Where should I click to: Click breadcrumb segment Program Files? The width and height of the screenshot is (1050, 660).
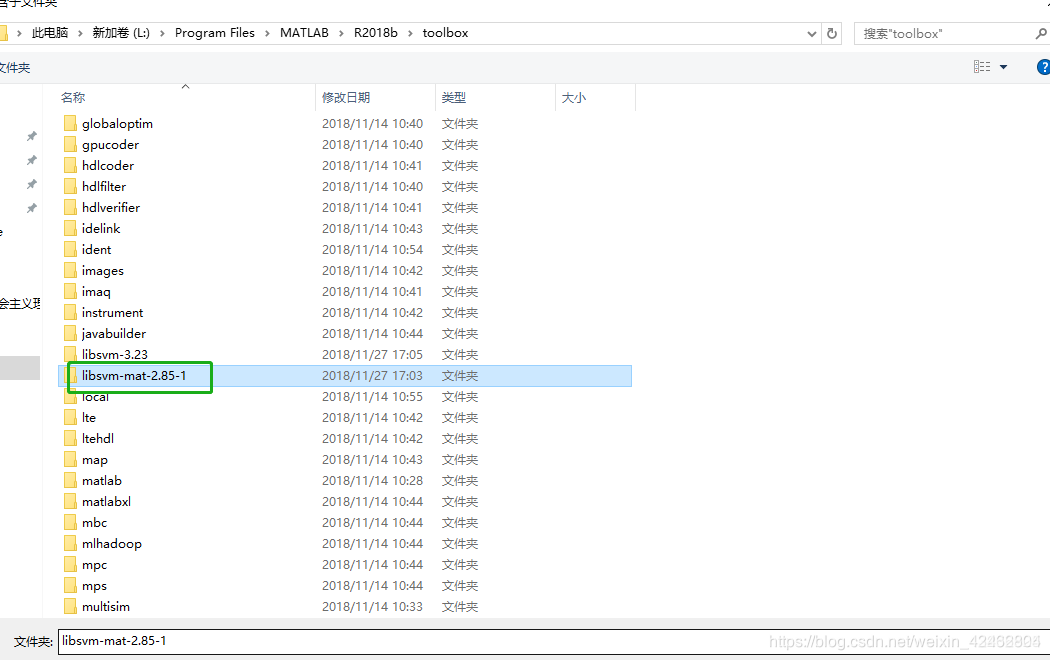pyautogui.click(x=215, y=33)
